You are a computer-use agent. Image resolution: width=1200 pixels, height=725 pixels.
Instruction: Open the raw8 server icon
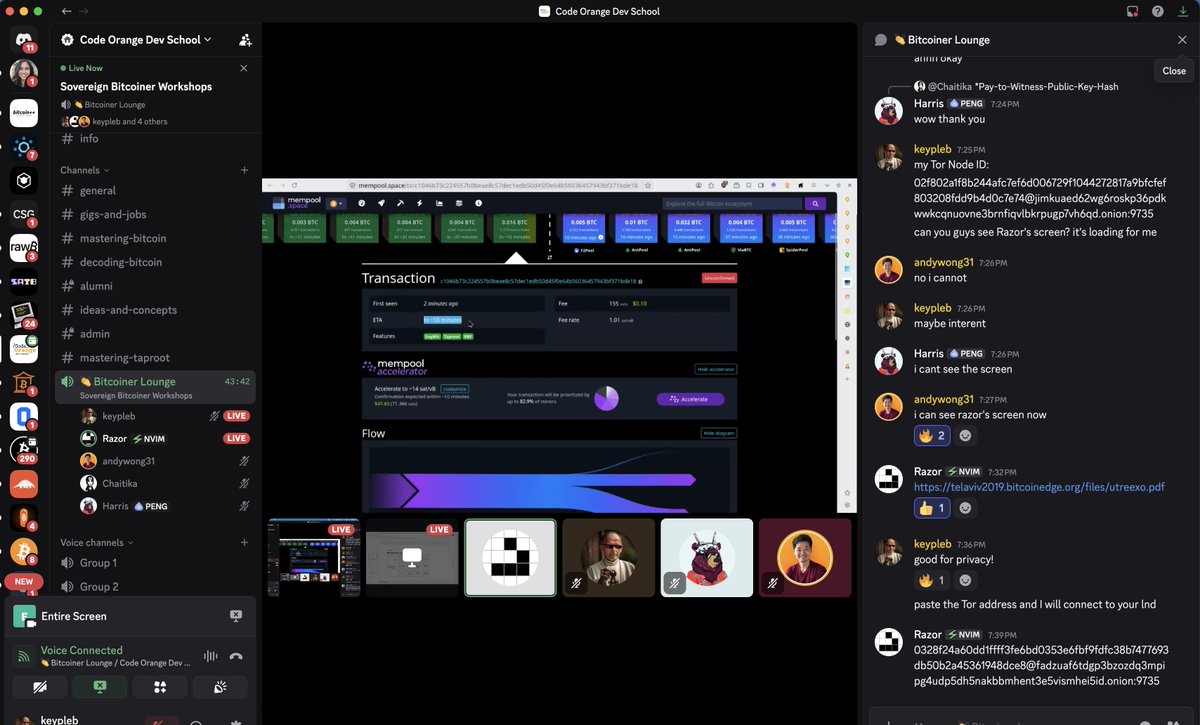pyautogui.click(x=24, y=248)
